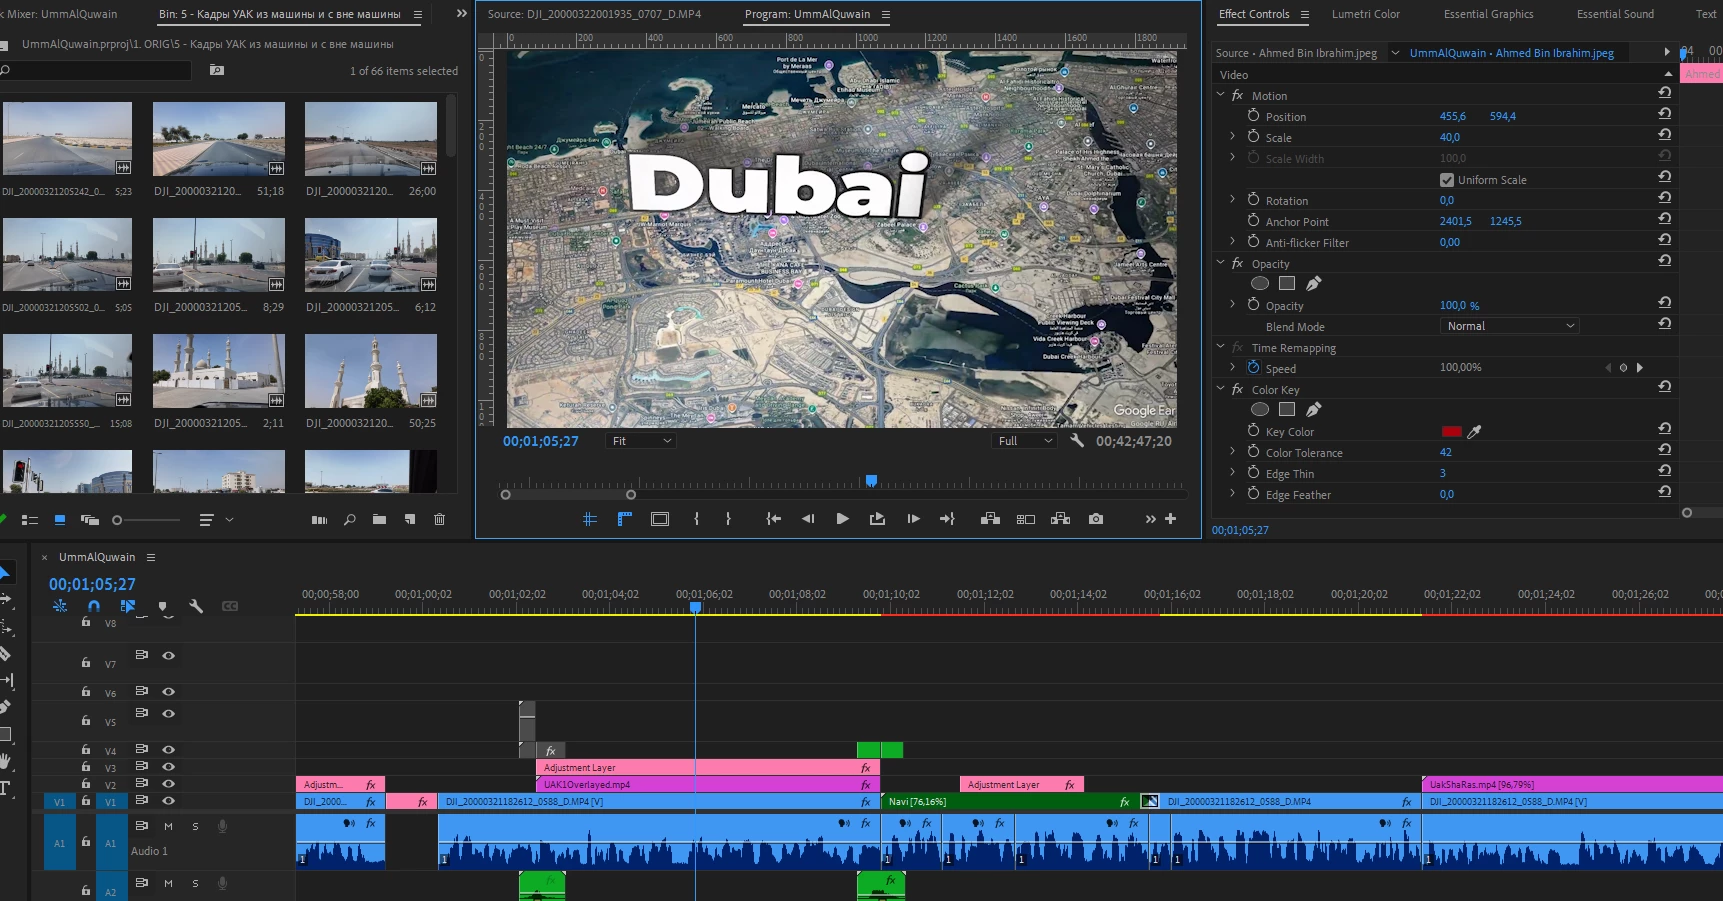Viewport: 1723px width, 901px height.
Task: Open the source clip selector dropdown
Action: click(1395, 53)
